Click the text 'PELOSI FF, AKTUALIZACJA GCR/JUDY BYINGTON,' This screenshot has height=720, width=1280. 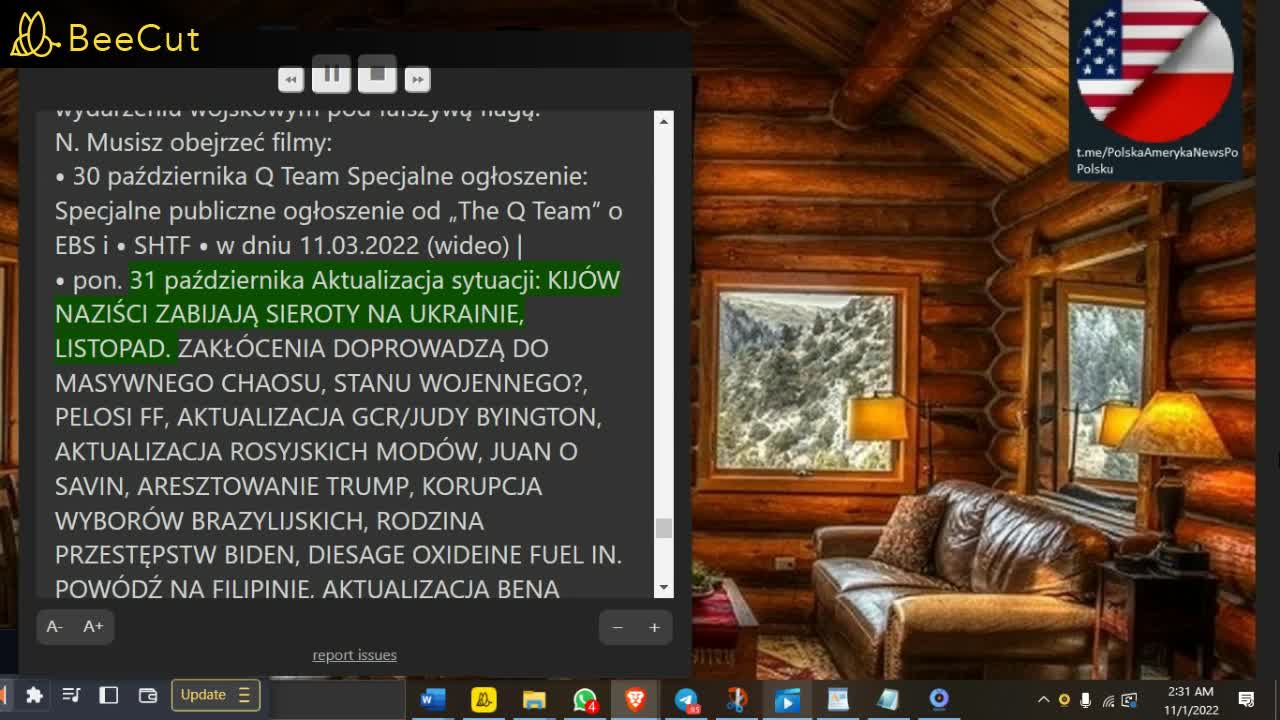328,417
